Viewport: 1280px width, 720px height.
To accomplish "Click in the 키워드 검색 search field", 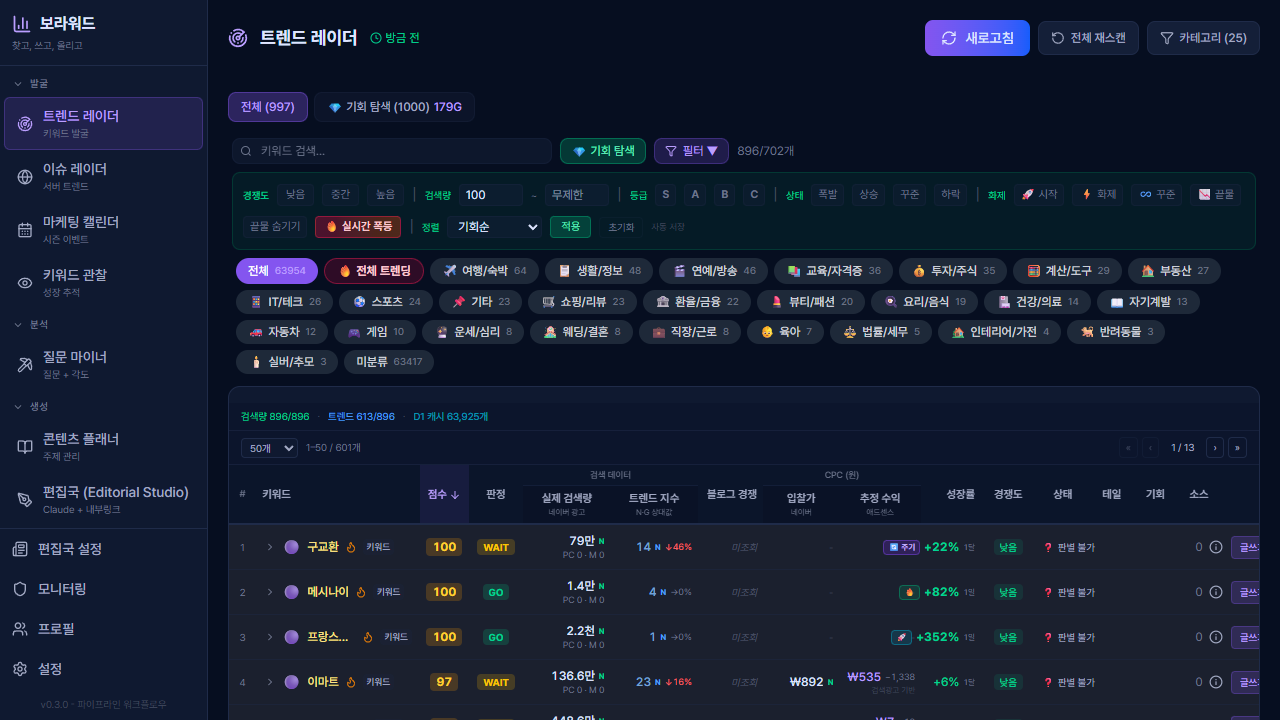I will (x=392, y=151).
